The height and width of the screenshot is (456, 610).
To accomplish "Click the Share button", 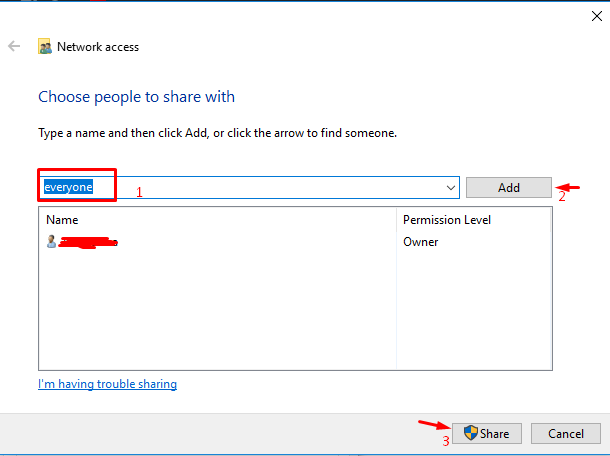I will 487,433.
